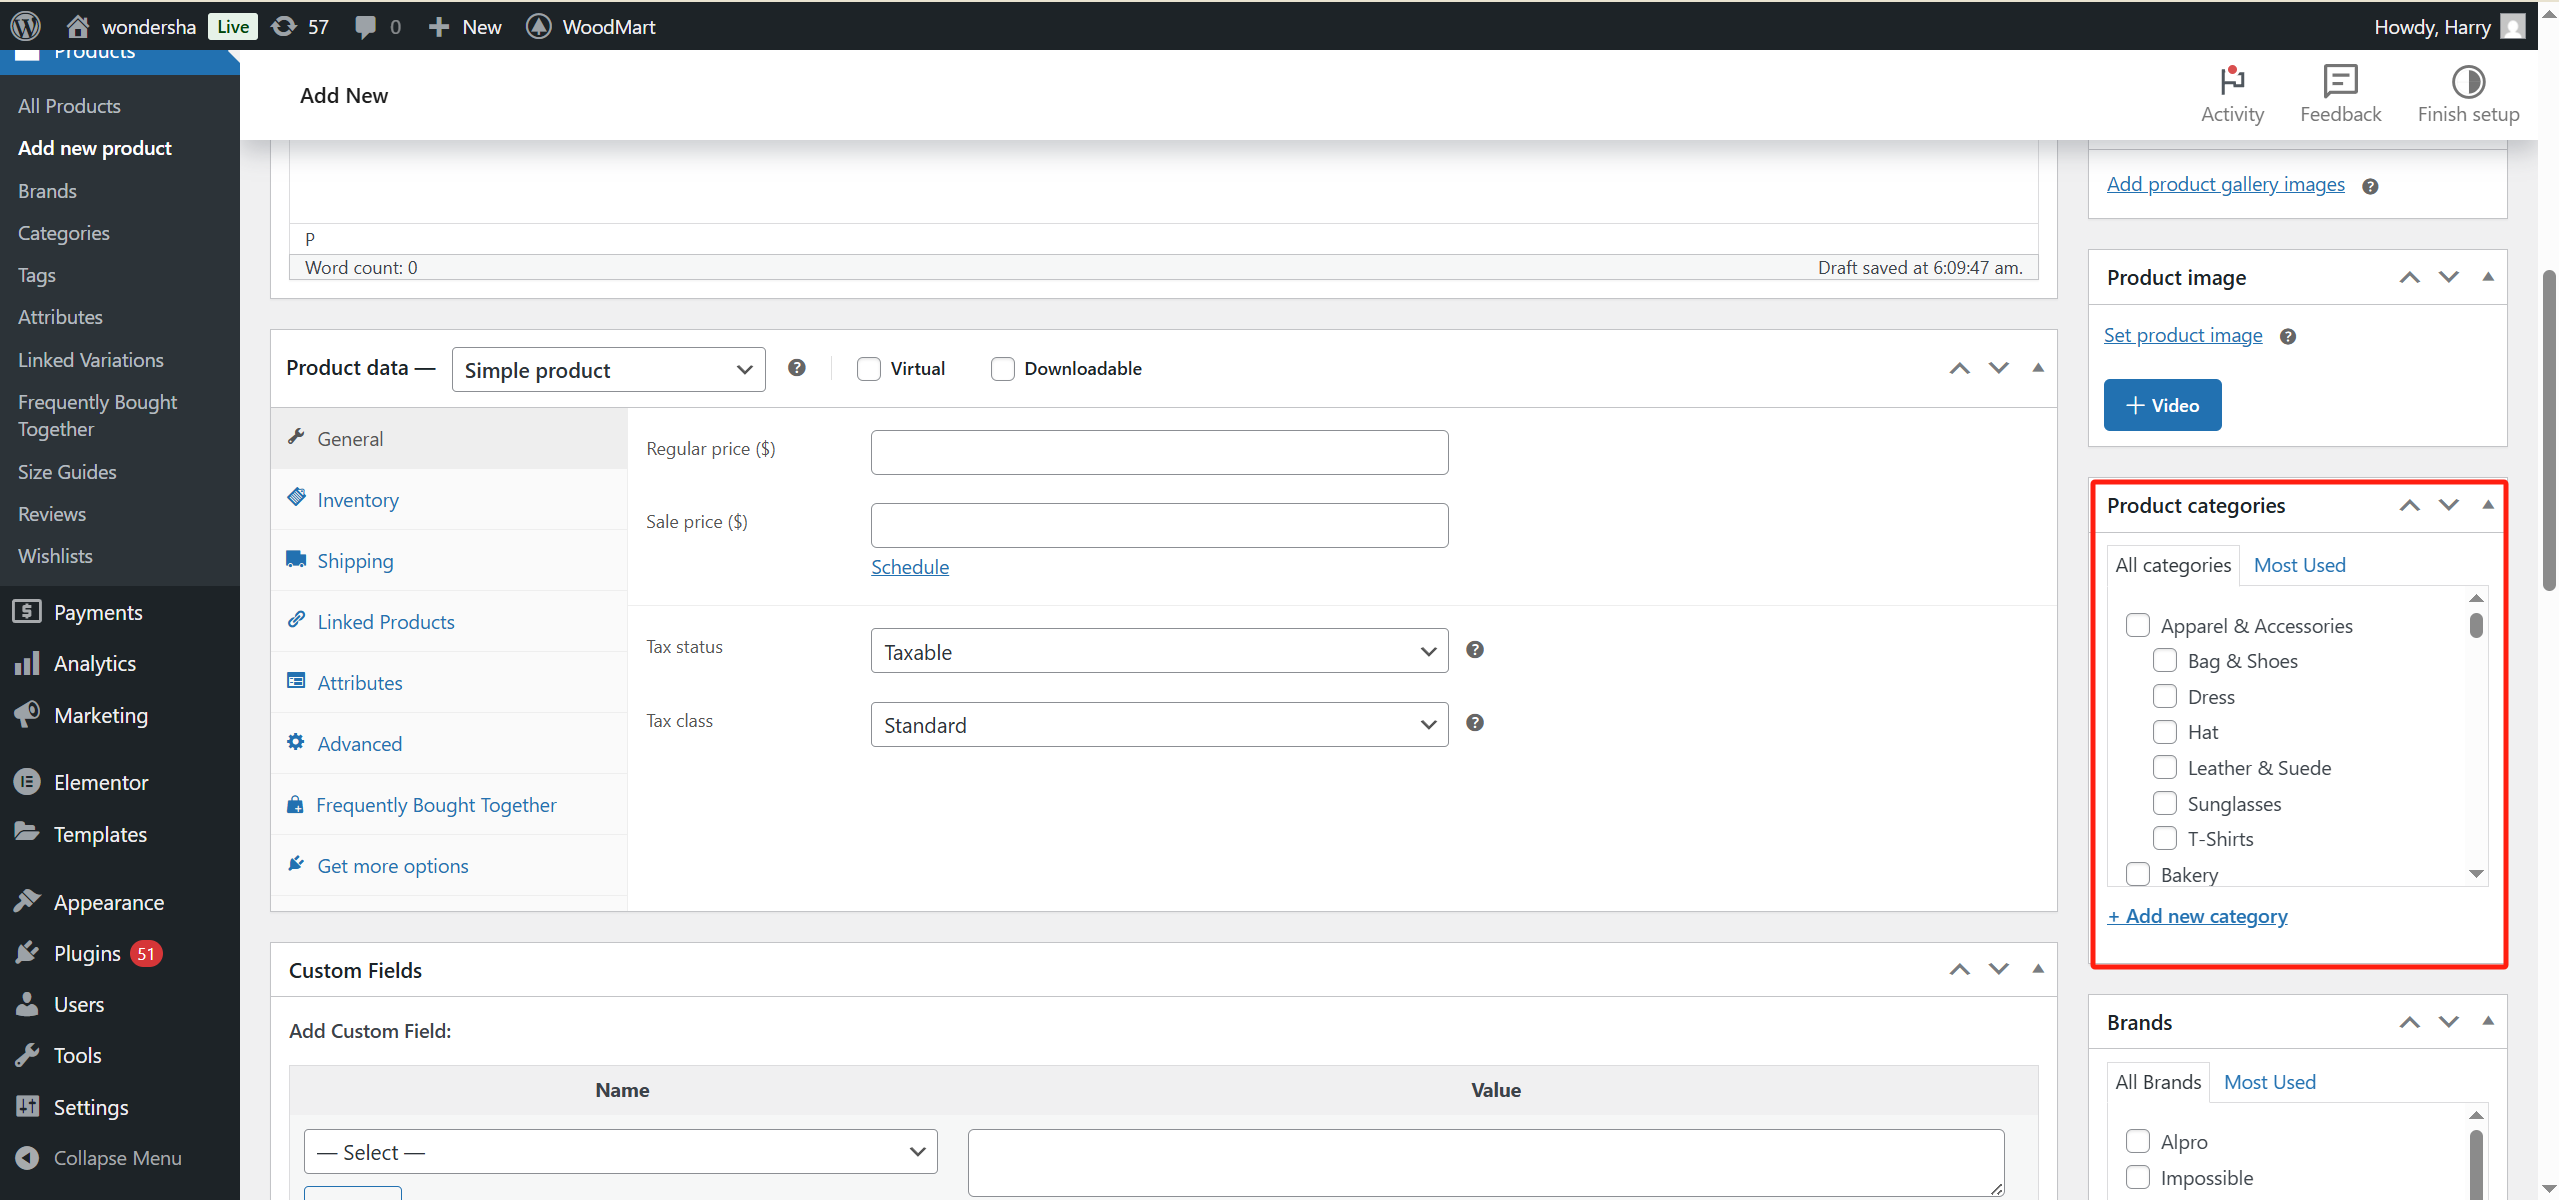Check the Hat category checkbox

(x=2165, y=731)
